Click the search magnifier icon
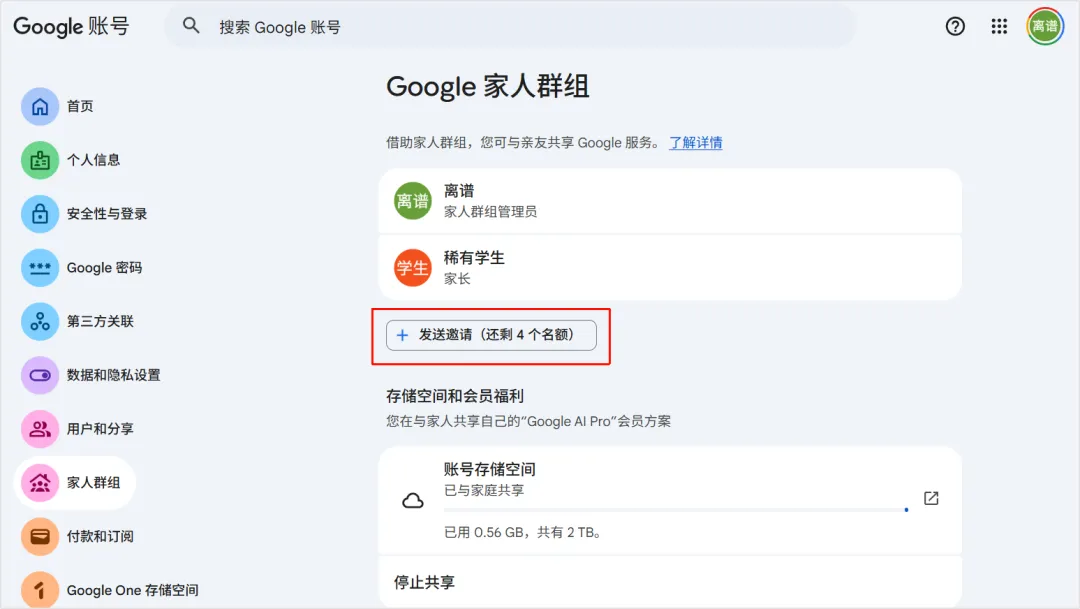The height and width of the screenshot is (609, 1080). 191,27
